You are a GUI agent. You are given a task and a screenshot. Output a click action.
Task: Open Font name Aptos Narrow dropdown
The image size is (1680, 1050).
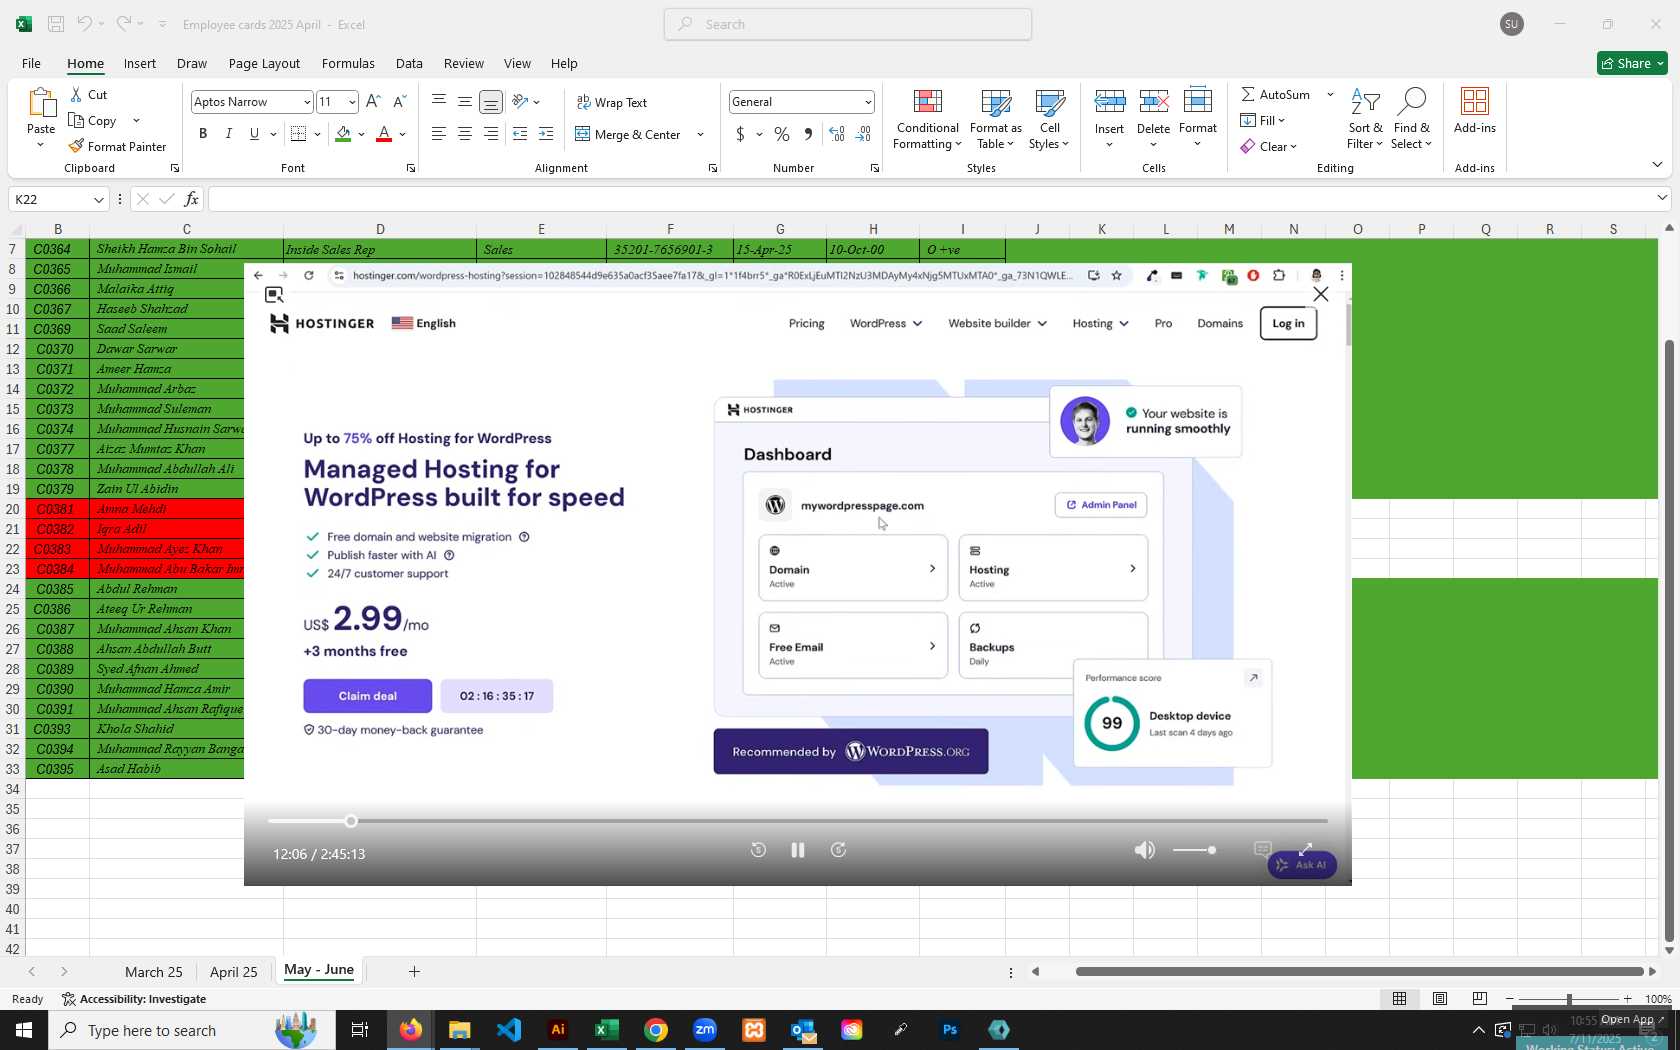[307, 102]
